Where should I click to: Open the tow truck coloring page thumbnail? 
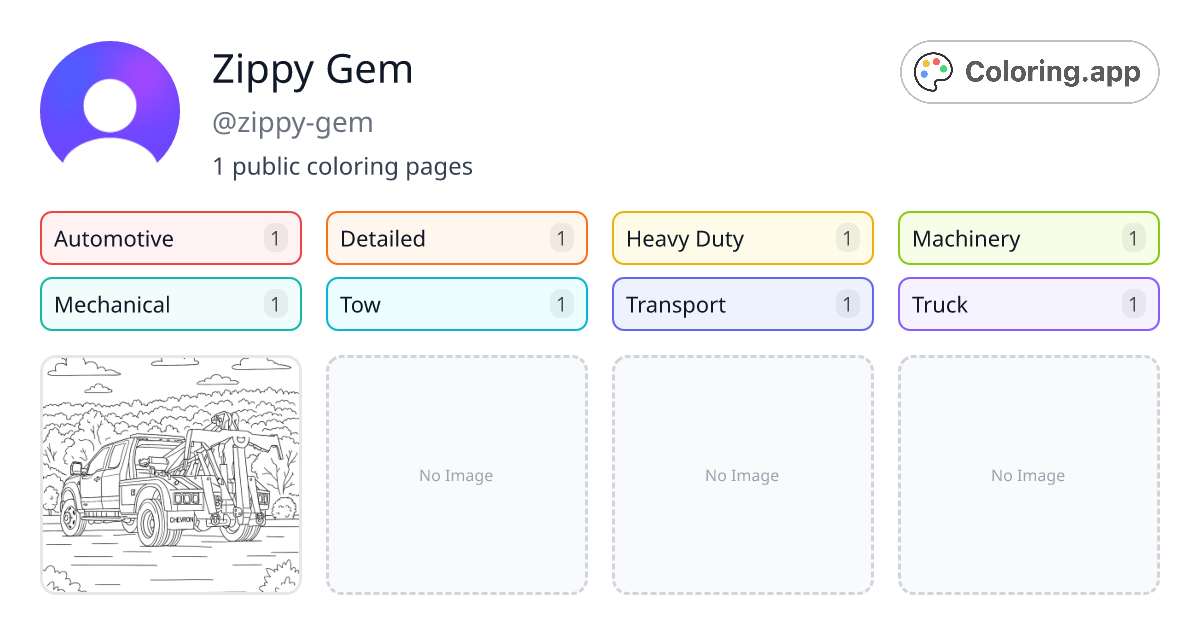pyautogui.click(x=170, y=475)
